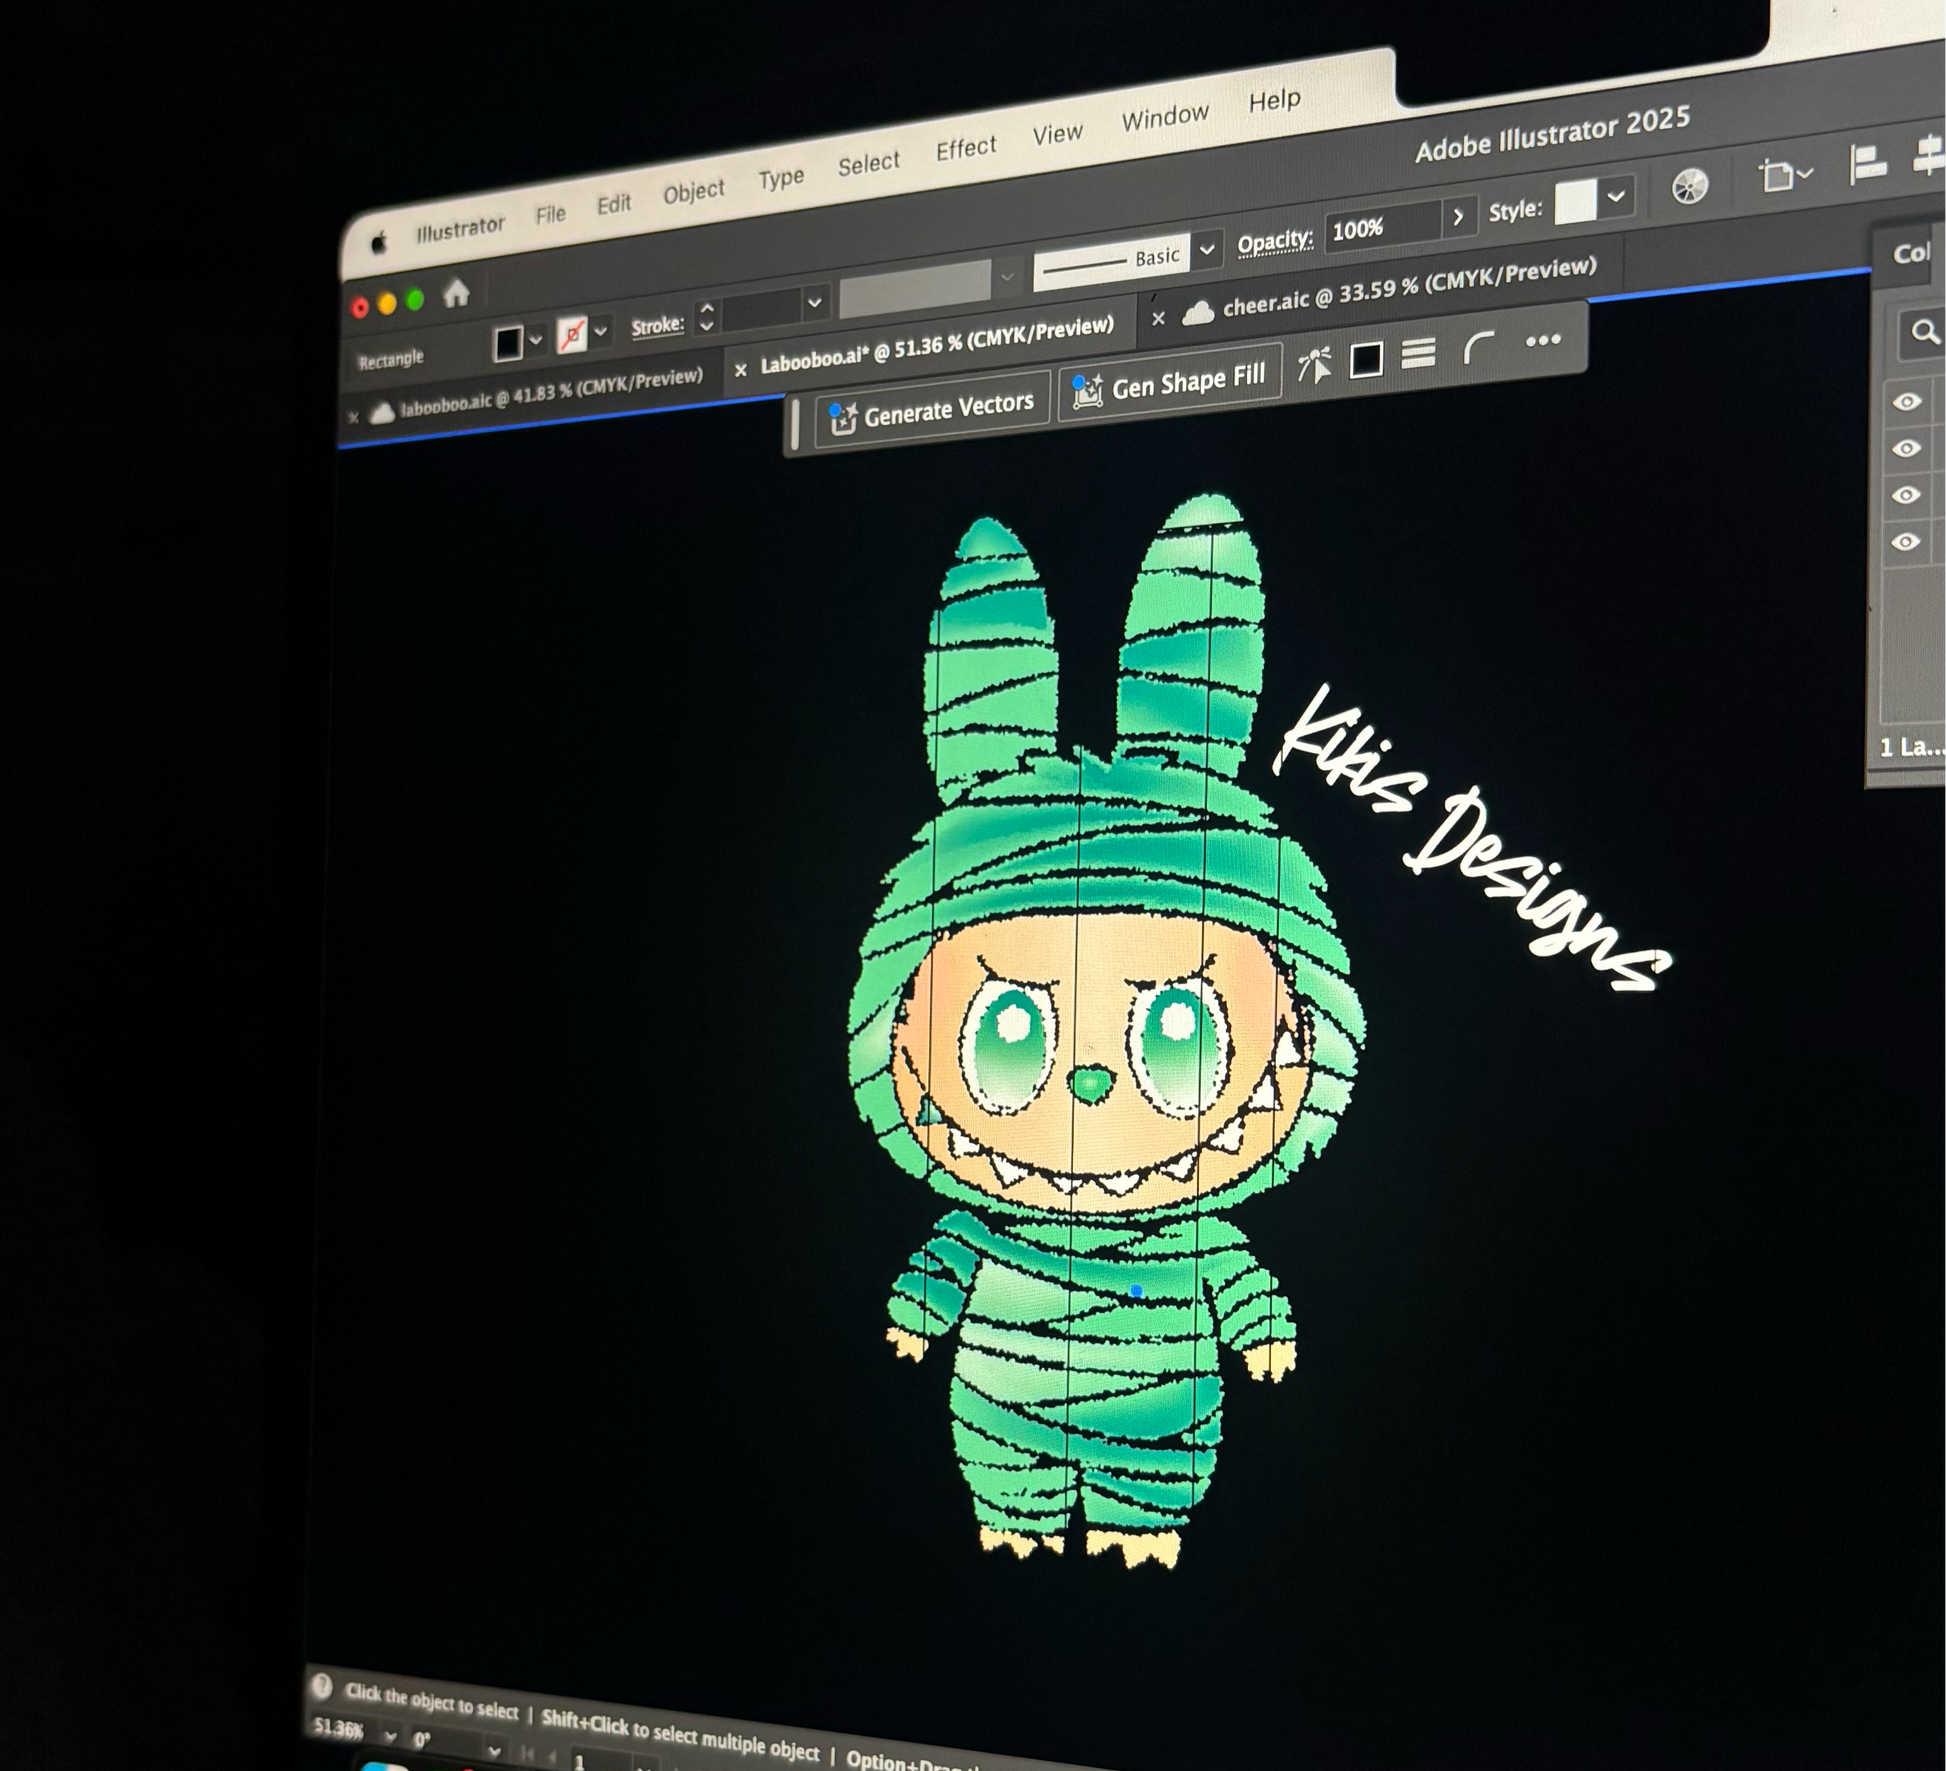This screenshot has height=1771, width=1946.
Task: Click the corner radius icon in contextual bar
Action: click(x=1477, y=348)
